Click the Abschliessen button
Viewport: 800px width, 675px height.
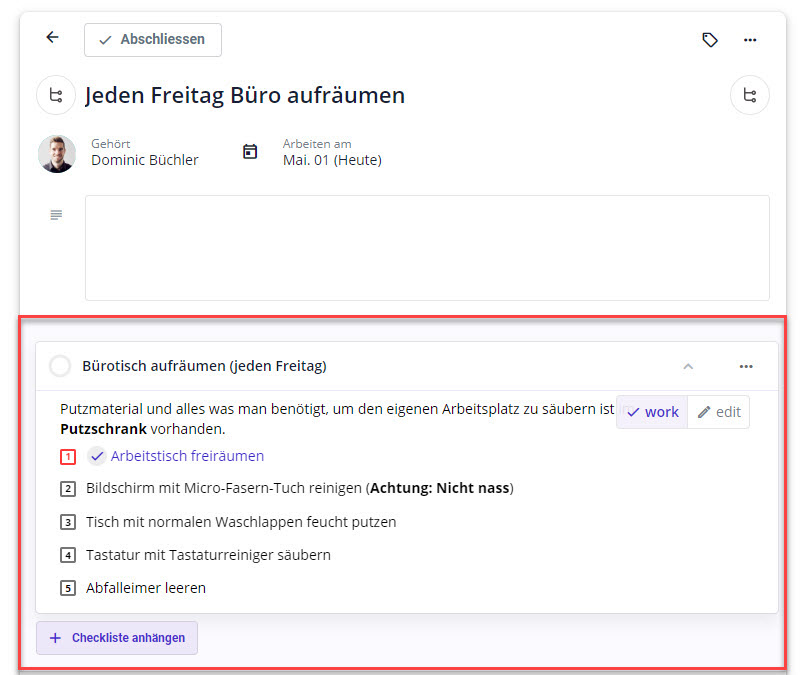(152, 39)
